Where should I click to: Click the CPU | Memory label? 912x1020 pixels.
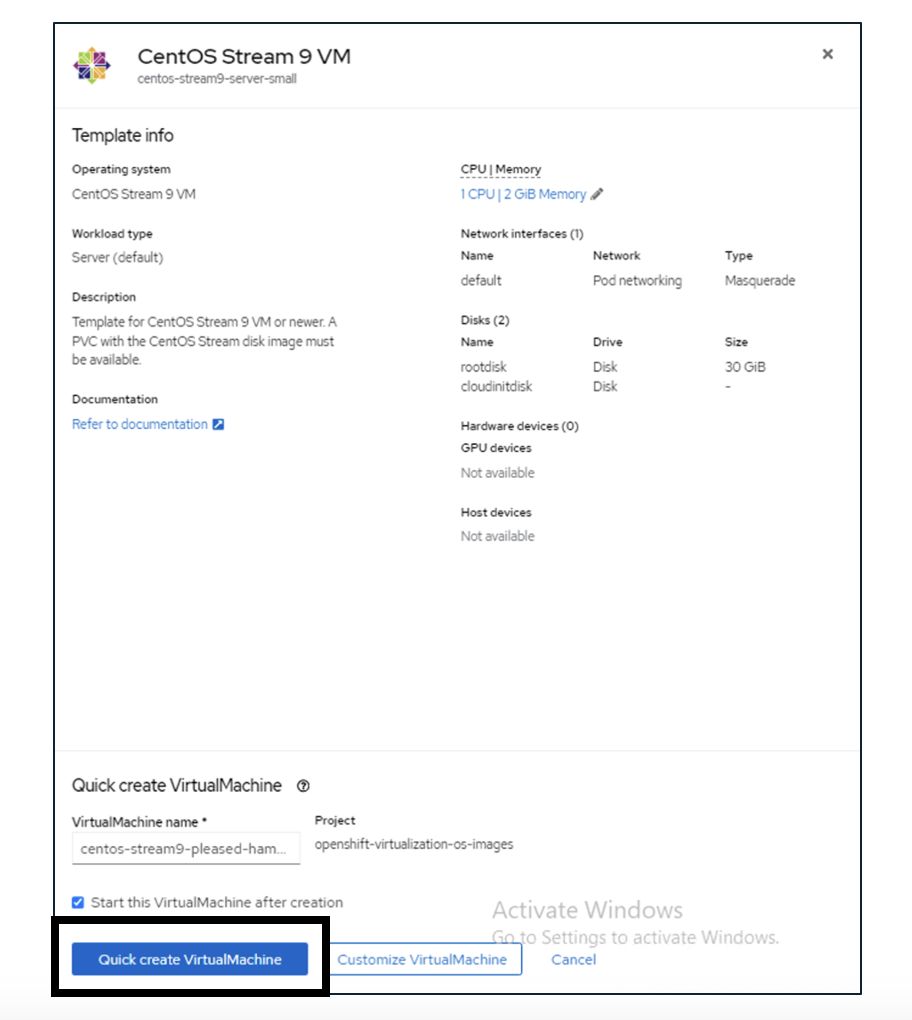pyautogui.click(x=501, y=169)
